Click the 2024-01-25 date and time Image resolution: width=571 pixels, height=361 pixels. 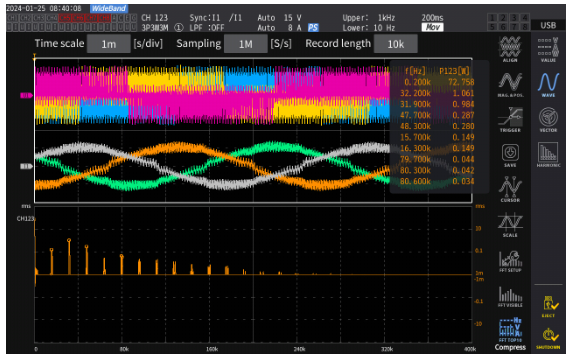click(44, 8)
